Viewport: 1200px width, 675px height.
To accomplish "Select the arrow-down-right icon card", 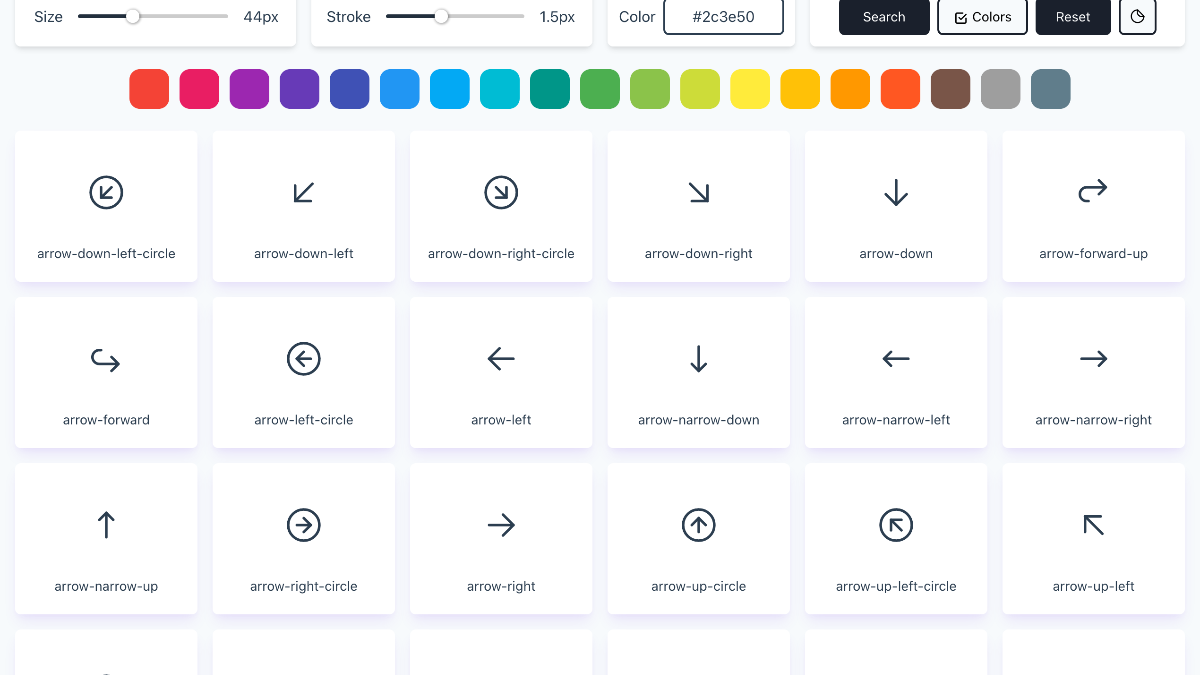I will (x=699, y=206).
